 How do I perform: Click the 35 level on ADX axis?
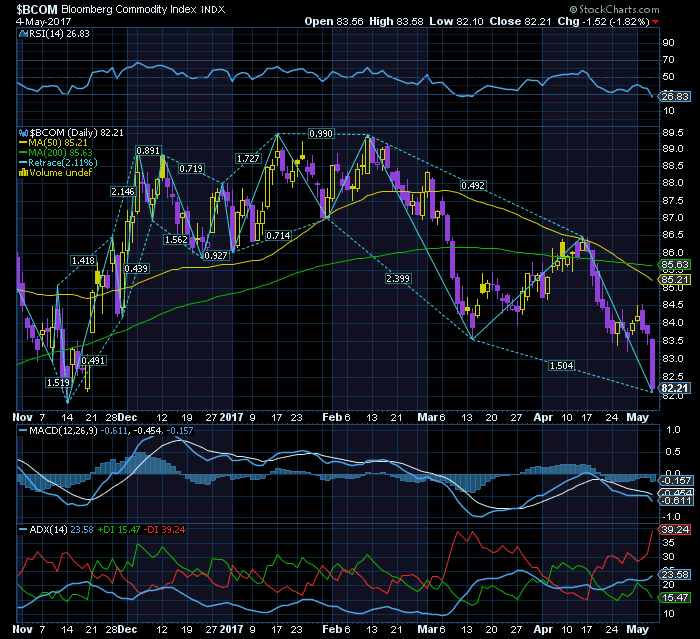point(669,543)
